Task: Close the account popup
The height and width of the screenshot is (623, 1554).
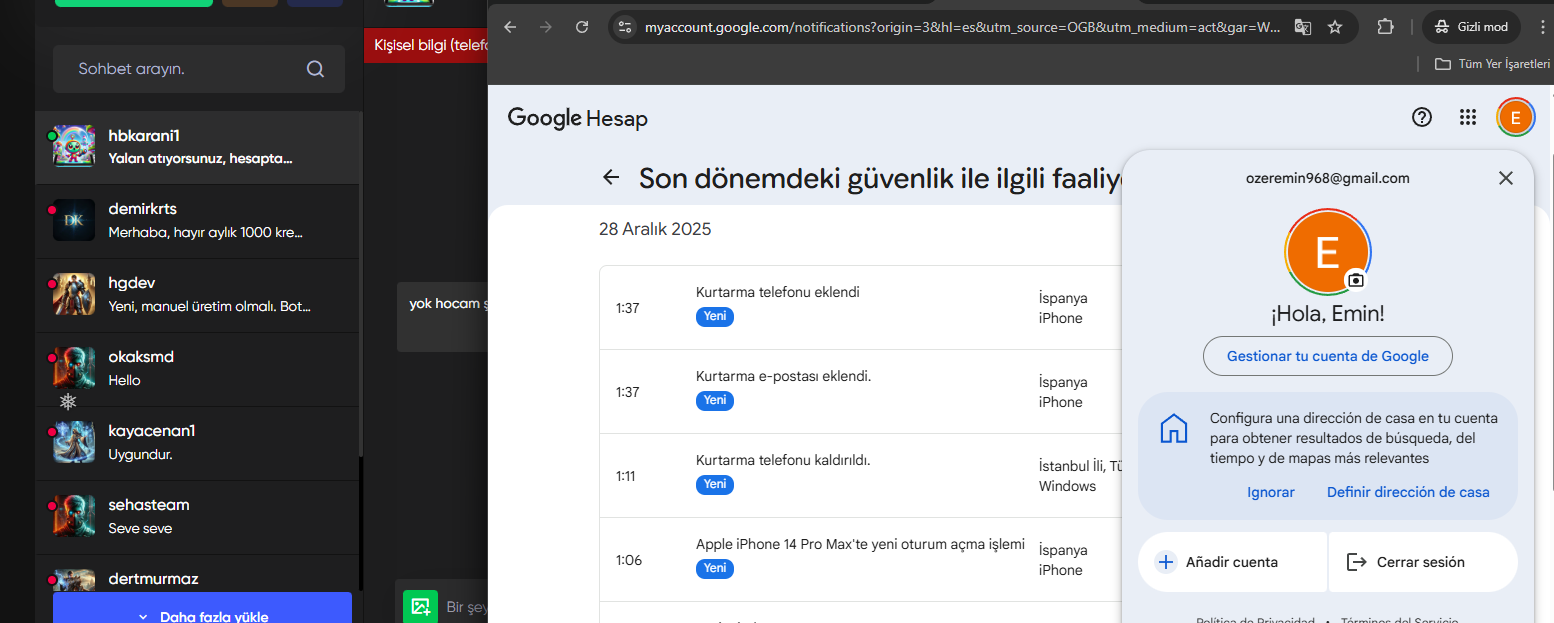Action: pos(1506,178)
